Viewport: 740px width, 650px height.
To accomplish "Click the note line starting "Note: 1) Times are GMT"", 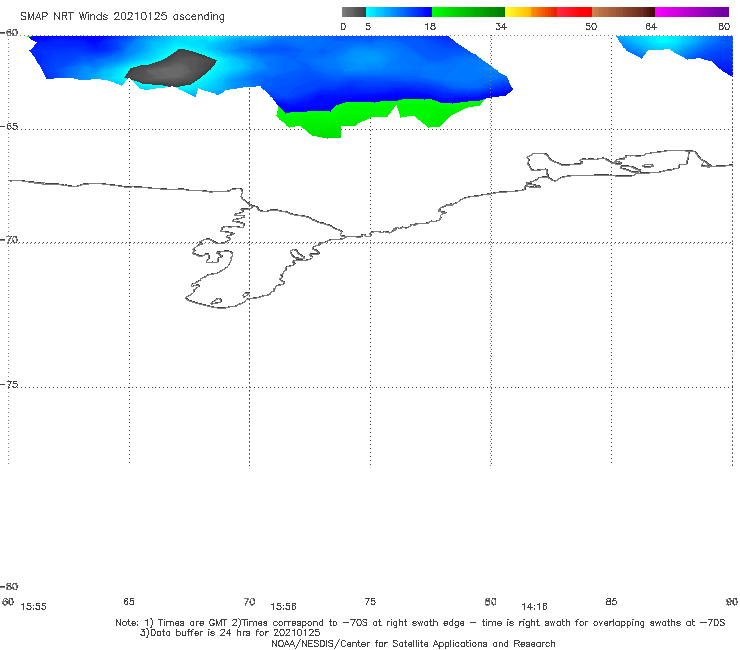I will [x=420, y=623].
